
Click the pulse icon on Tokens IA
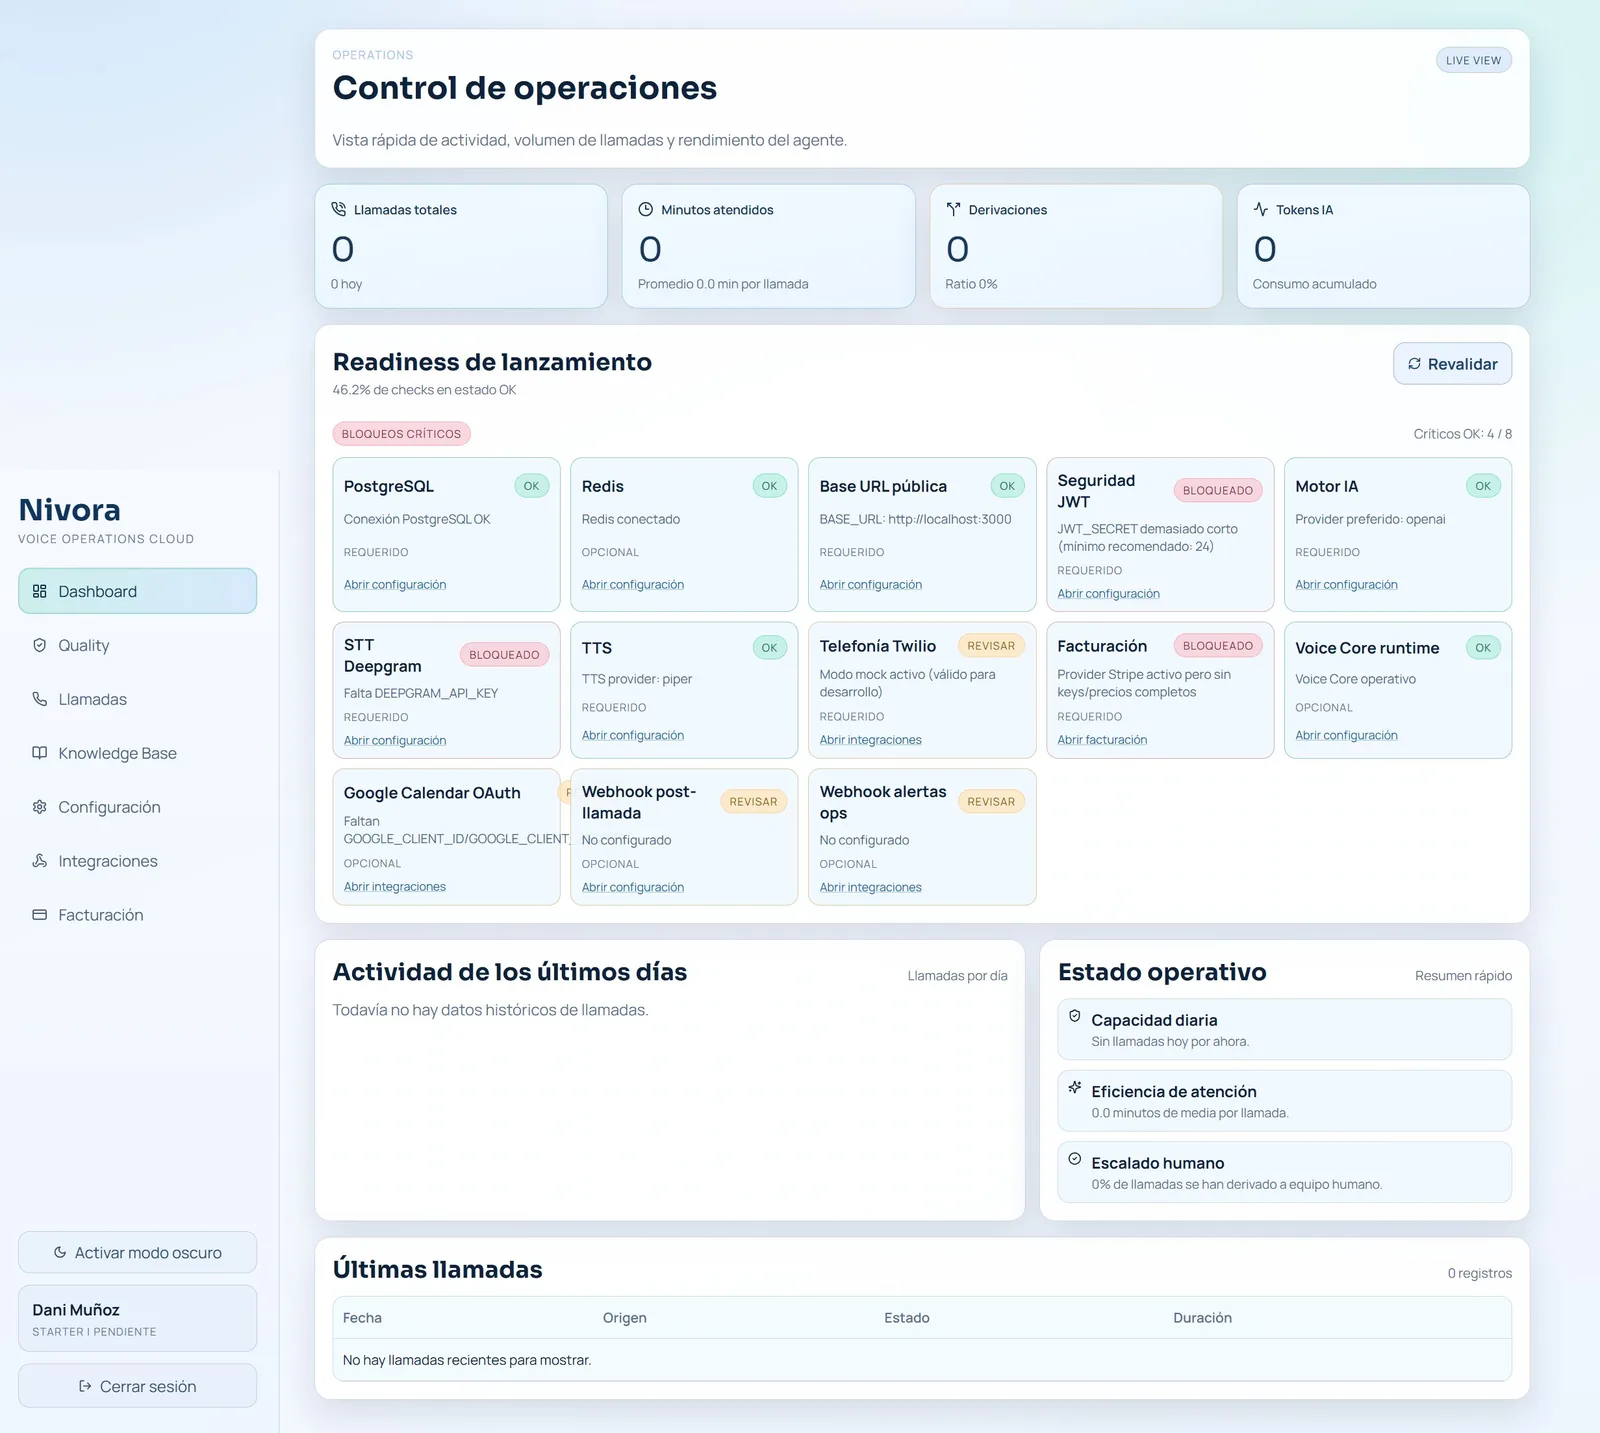(1261, 209)
